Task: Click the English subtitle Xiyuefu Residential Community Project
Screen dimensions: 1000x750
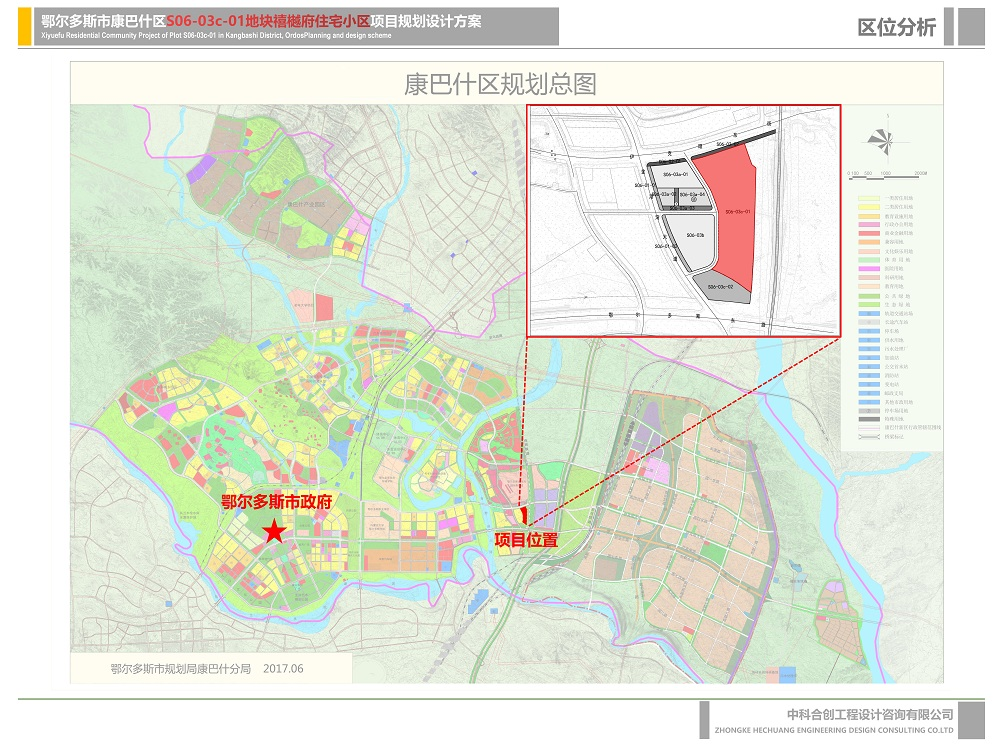Action: pyautogui.click(x=216, y=36)
